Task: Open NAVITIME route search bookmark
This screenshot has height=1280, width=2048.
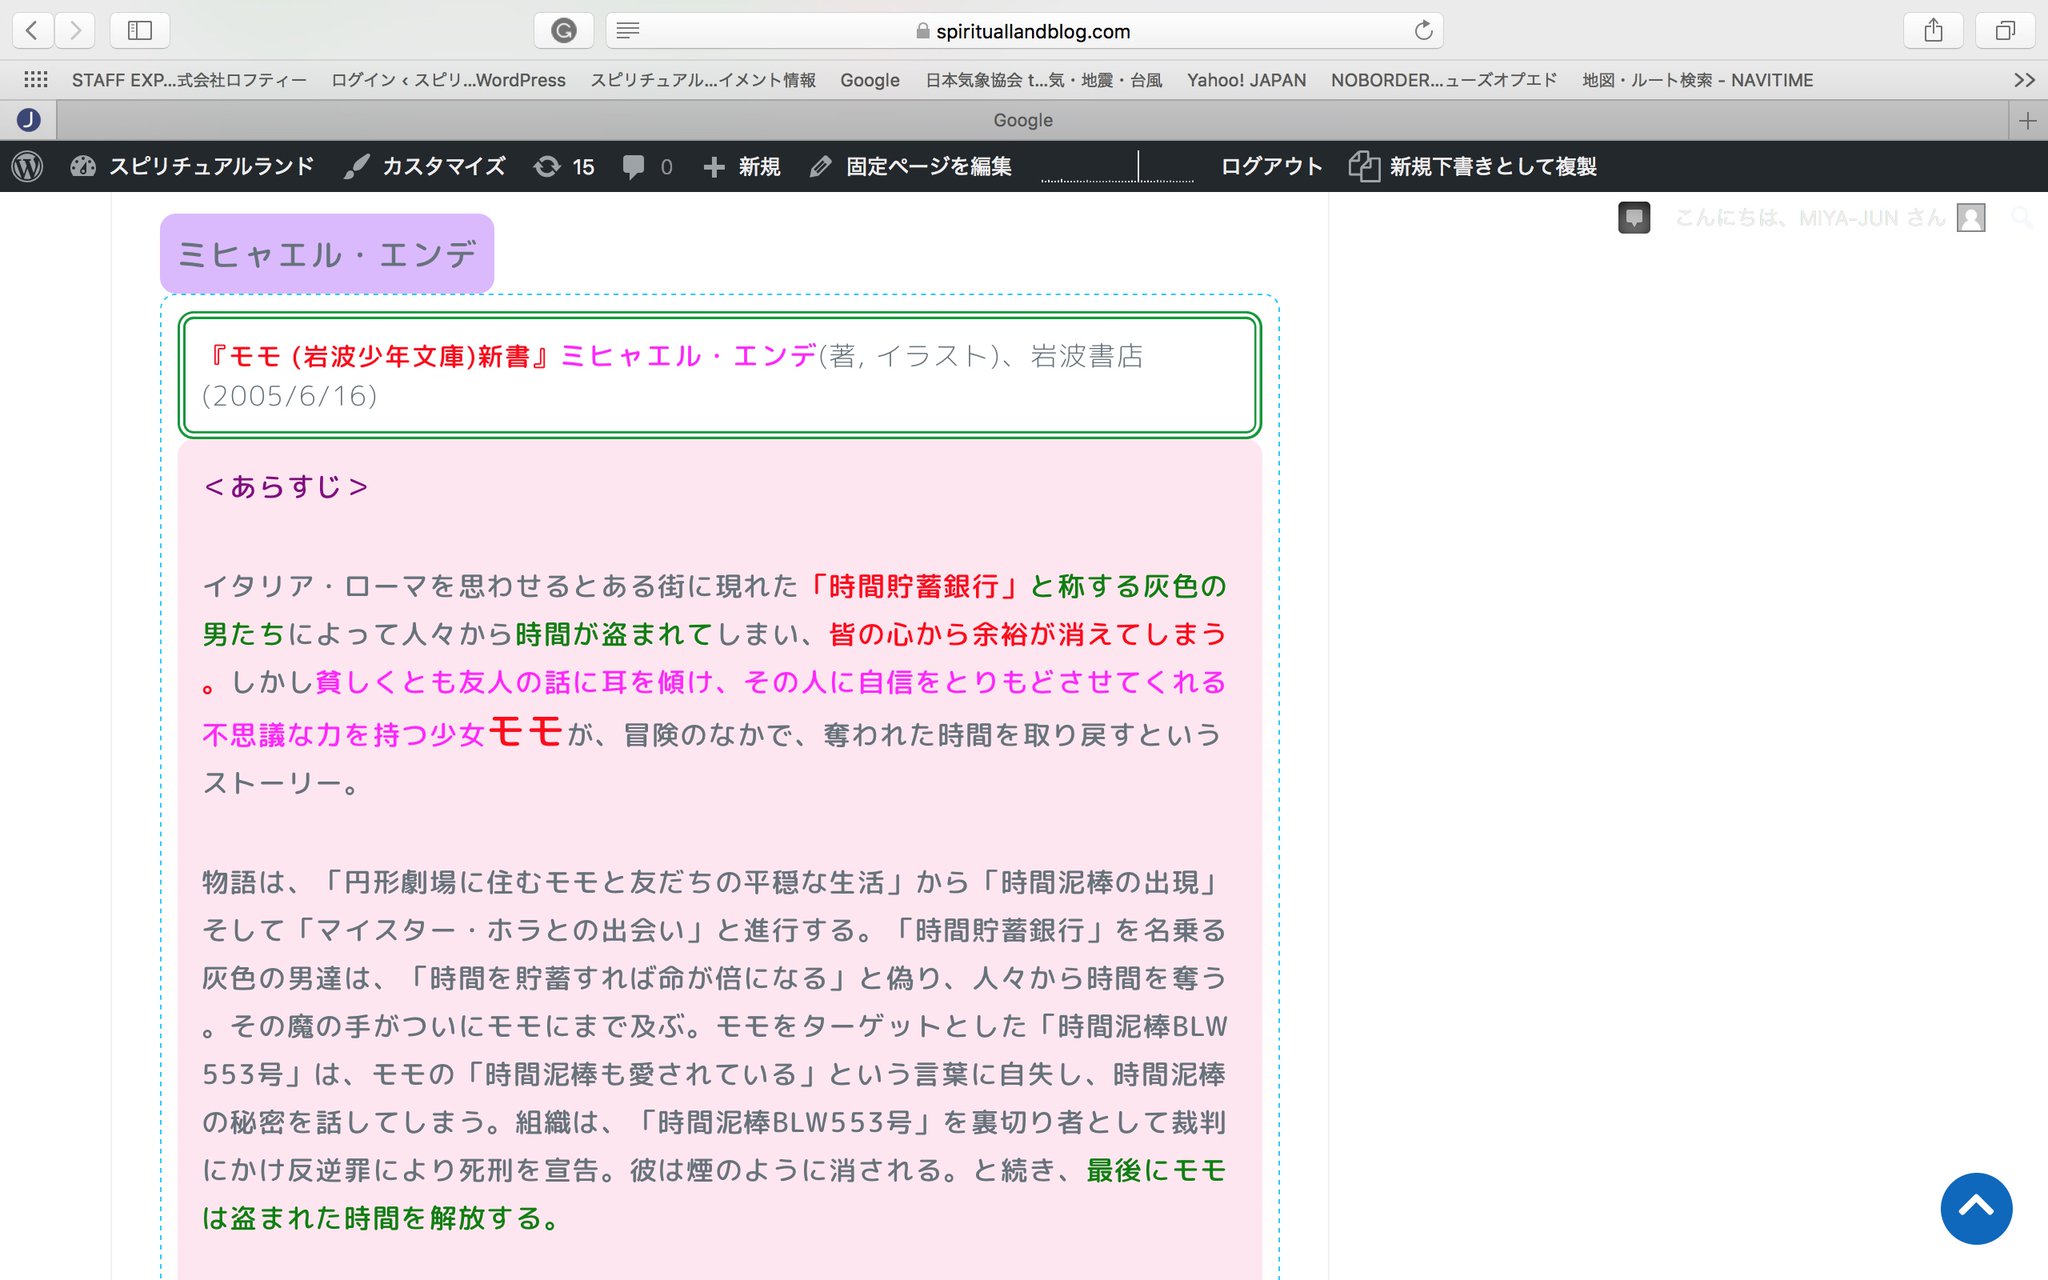Action: click(x=1697, y=80)
